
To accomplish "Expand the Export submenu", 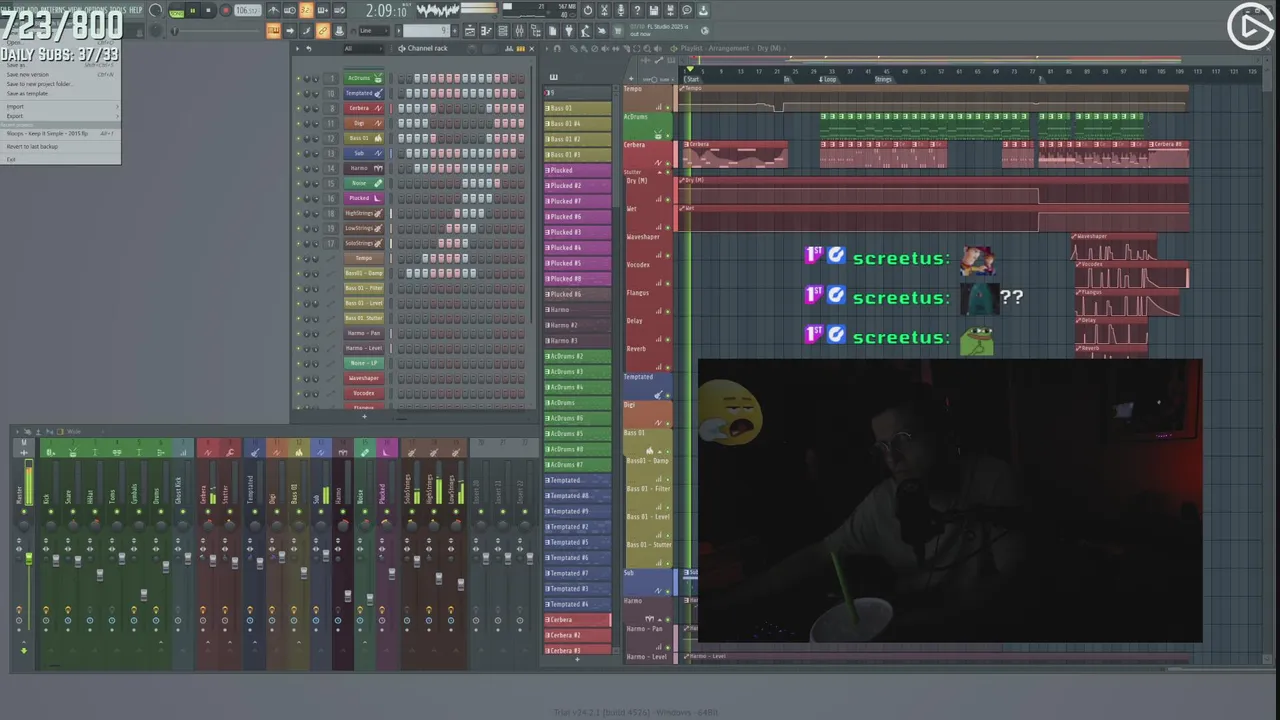I will pos(60,116).
